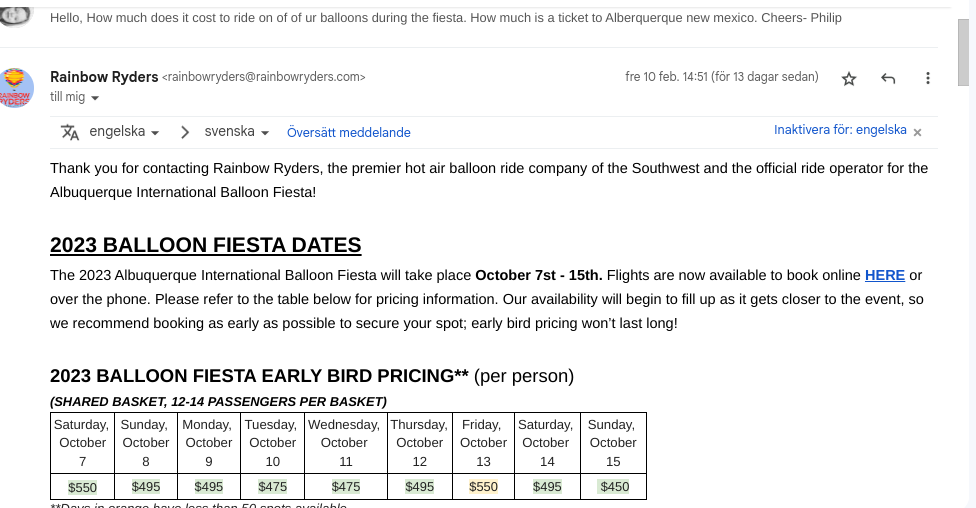Screen dimensions: 976x508
Task: Click the email date 'fre 10 feb. 14:51'
Action: pyautogui.click(x=666, y=77)
